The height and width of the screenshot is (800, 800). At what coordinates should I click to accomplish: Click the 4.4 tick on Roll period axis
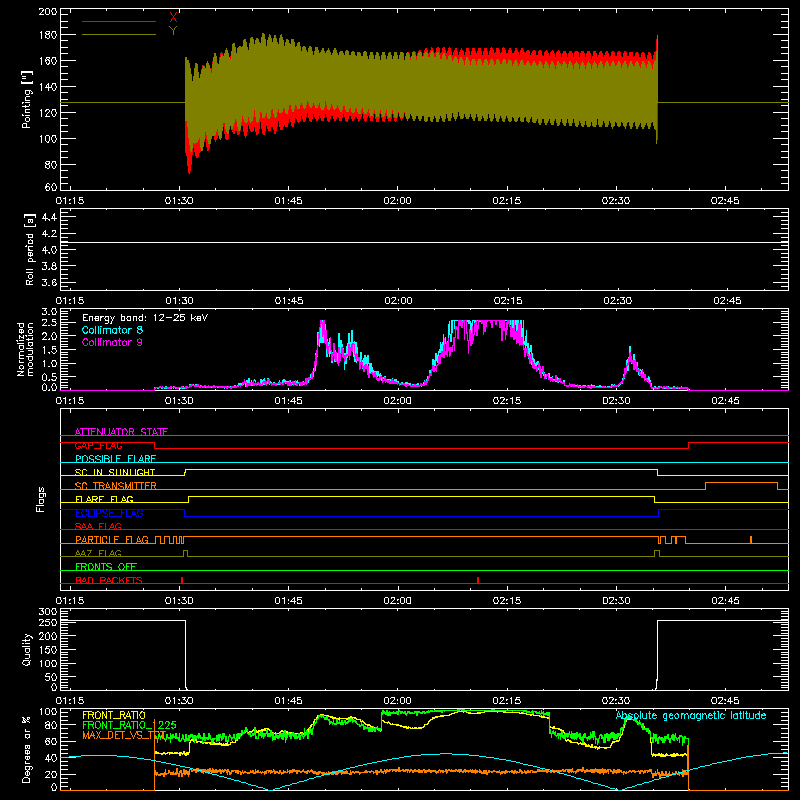coord(49,217)
